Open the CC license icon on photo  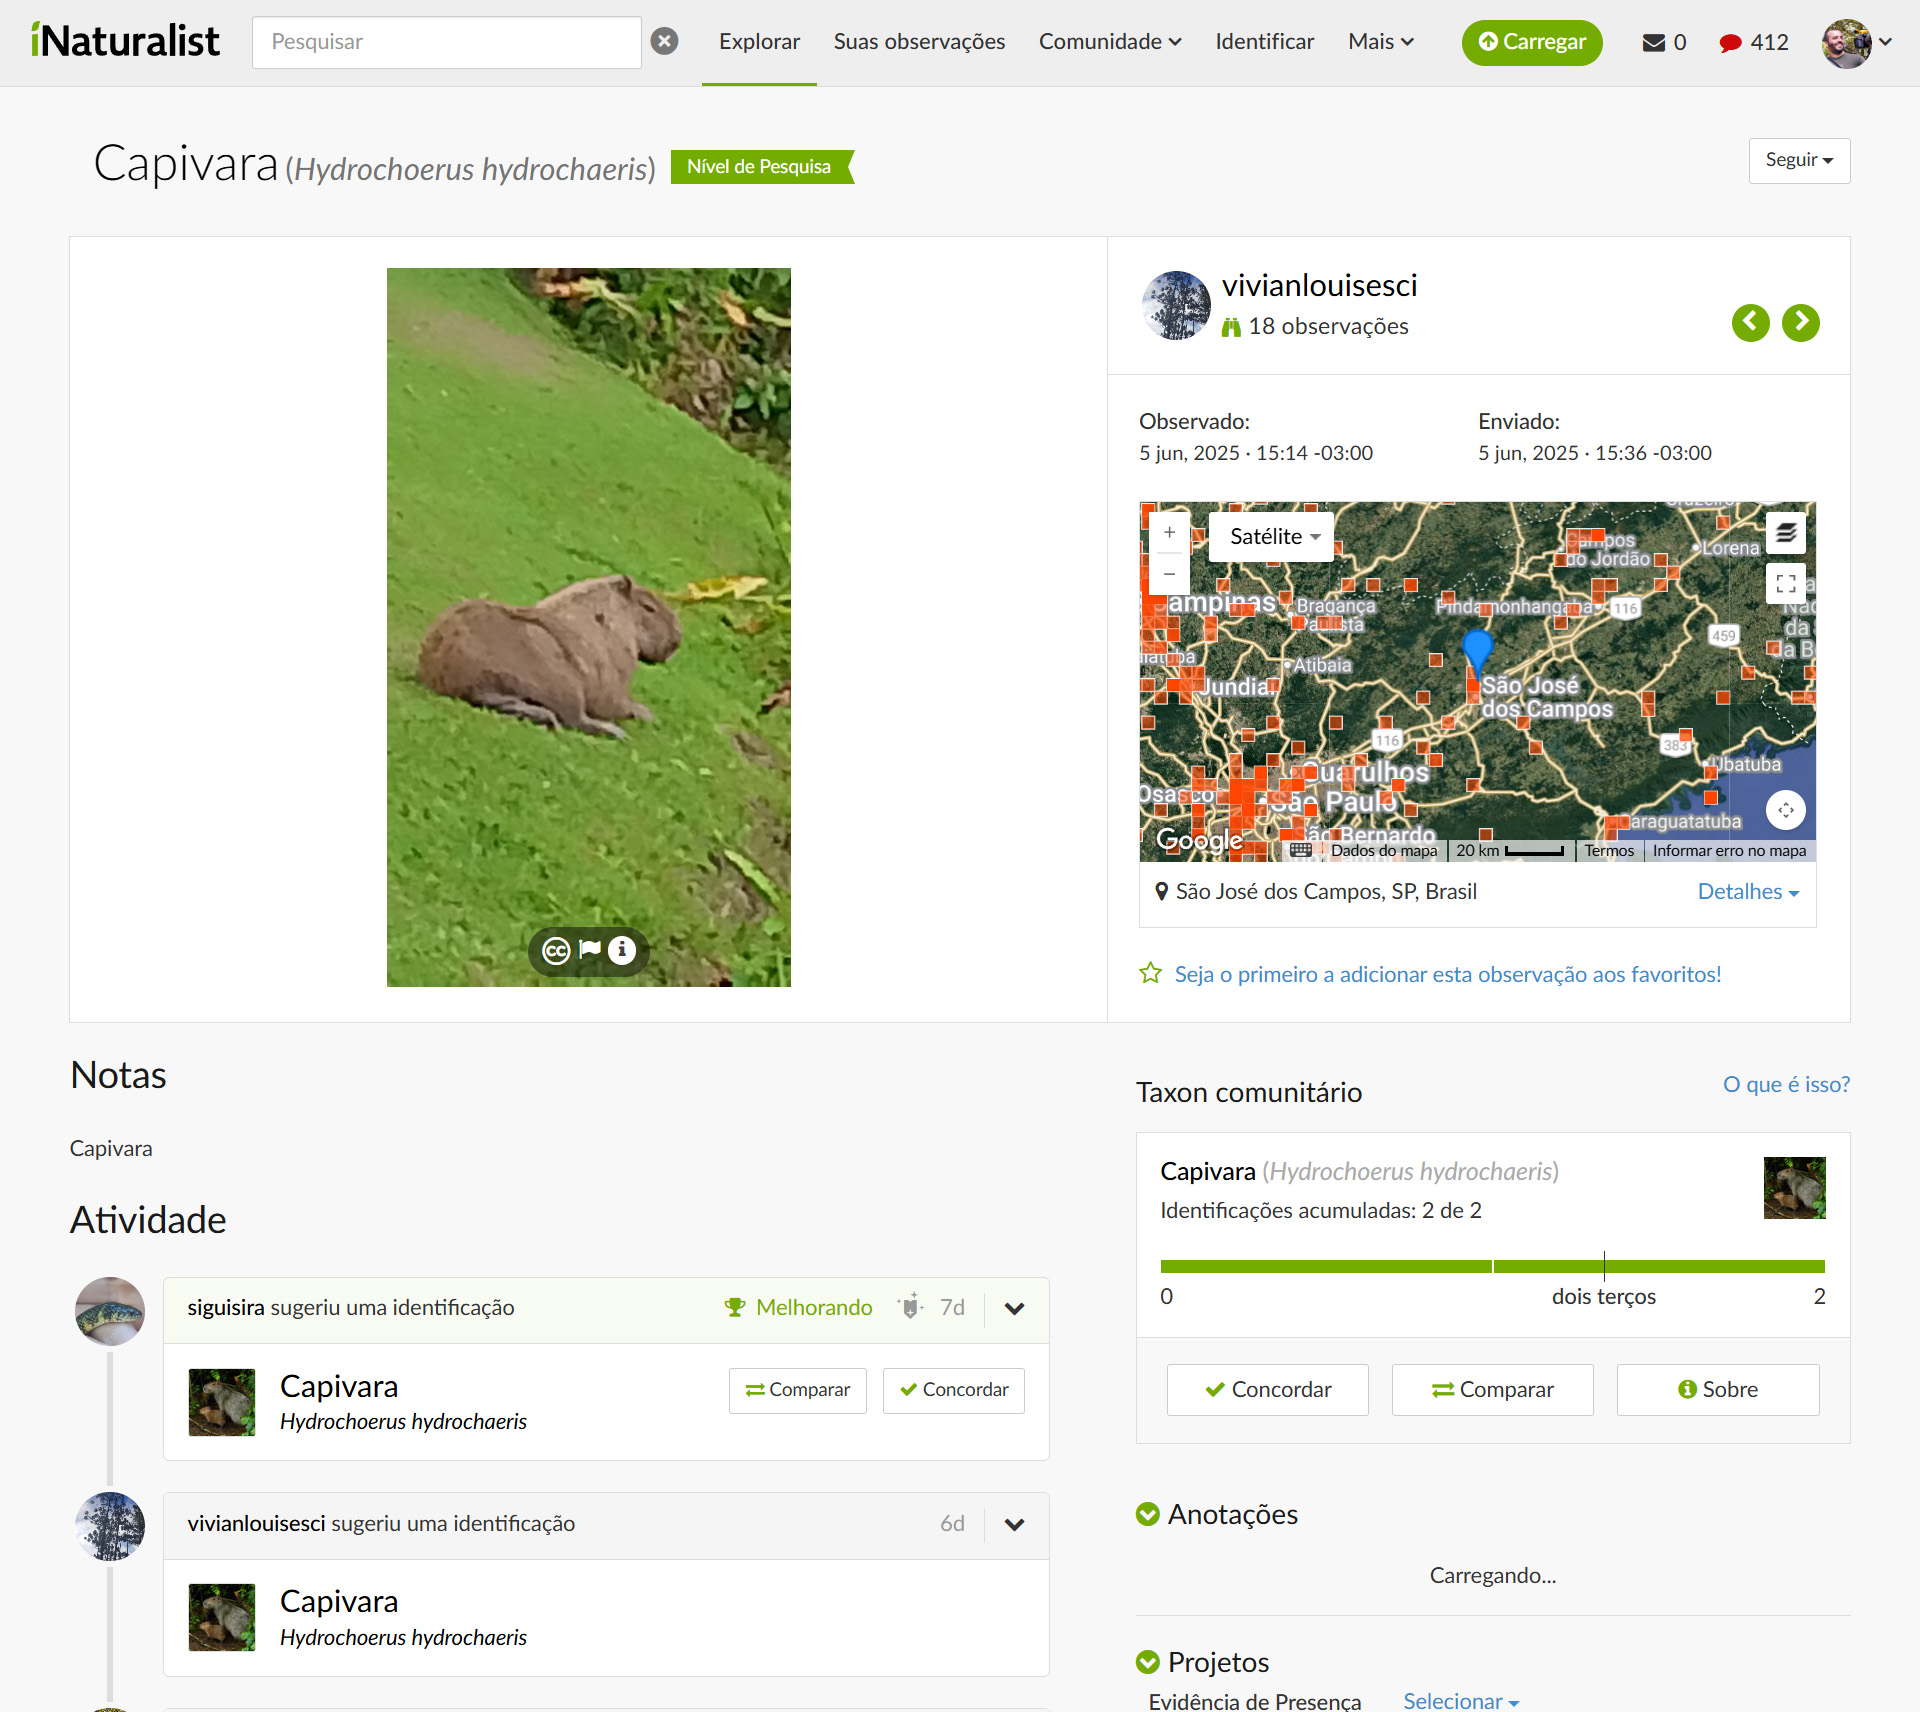[x=555, y=950]
